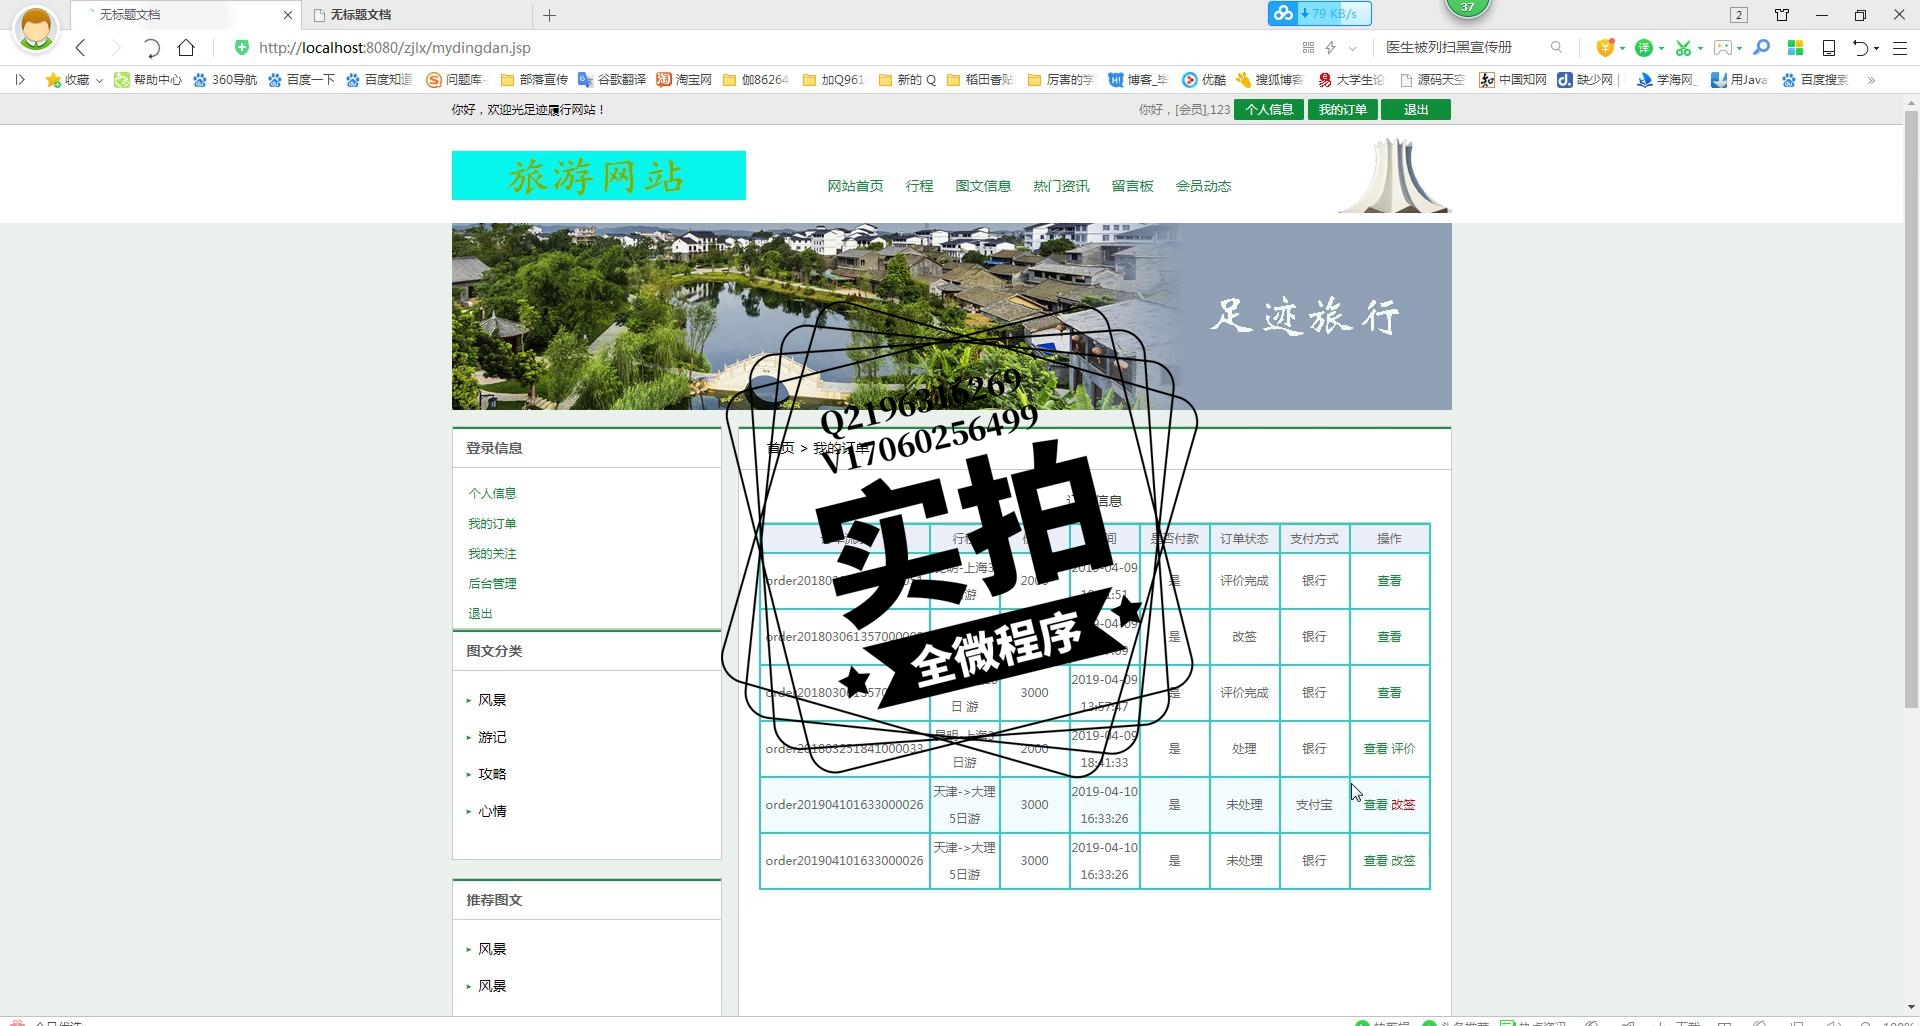1920x1026 pixels.
Task: Click the user avatar in browser corner
Action: tap(36, 27)
